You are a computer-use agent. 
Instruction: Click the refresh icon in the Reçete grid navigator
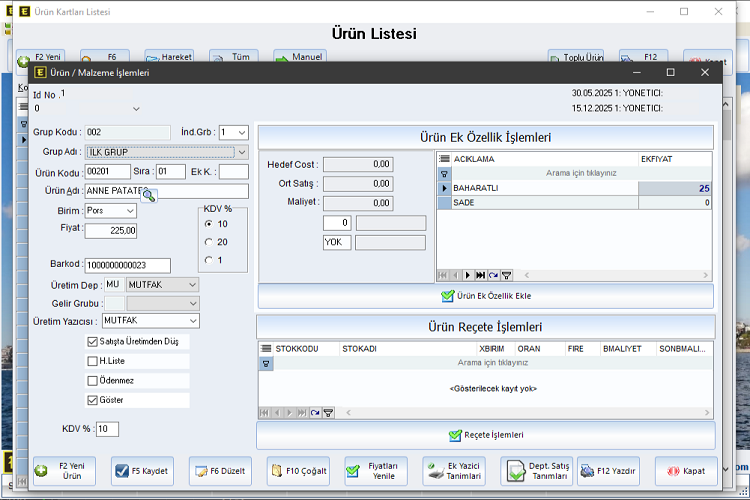tap(315, 412)
